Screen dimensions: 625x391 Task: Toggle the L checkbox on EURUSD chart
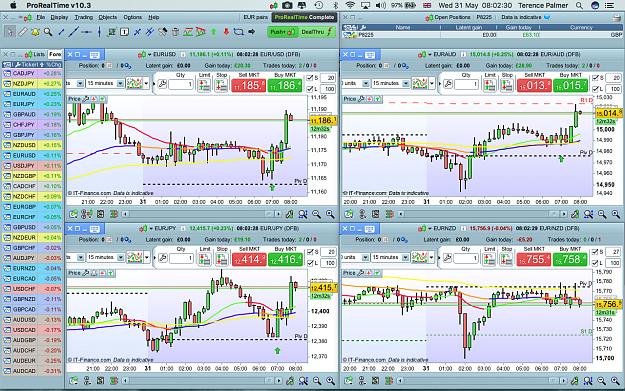click(x=310, y=89)
